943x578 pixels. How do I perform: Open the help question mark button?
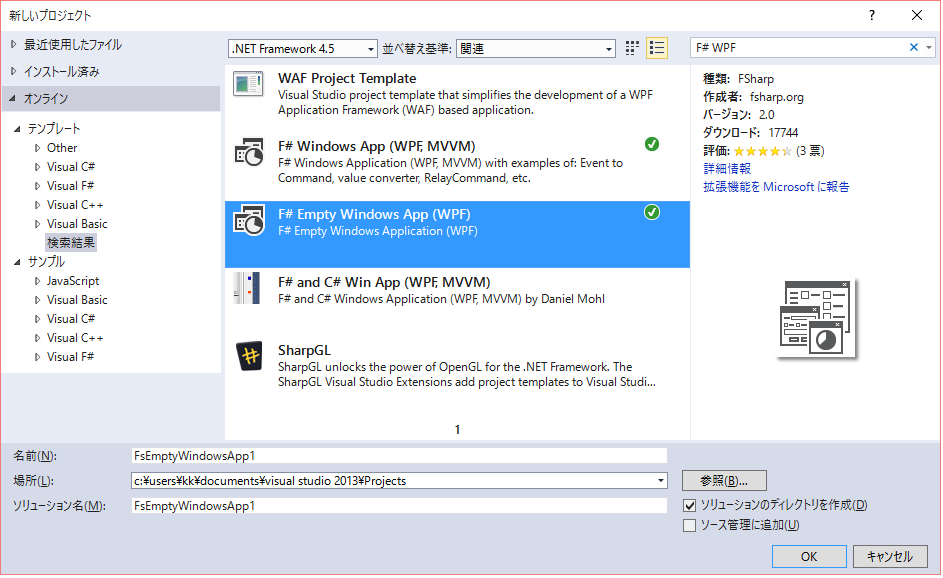(x=872, y=15)
